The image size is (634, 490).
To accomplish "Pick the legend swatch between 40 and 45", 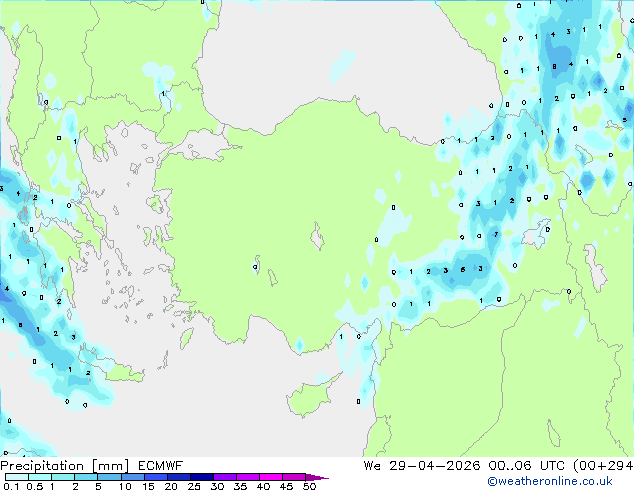I will (x=271, y=477).
